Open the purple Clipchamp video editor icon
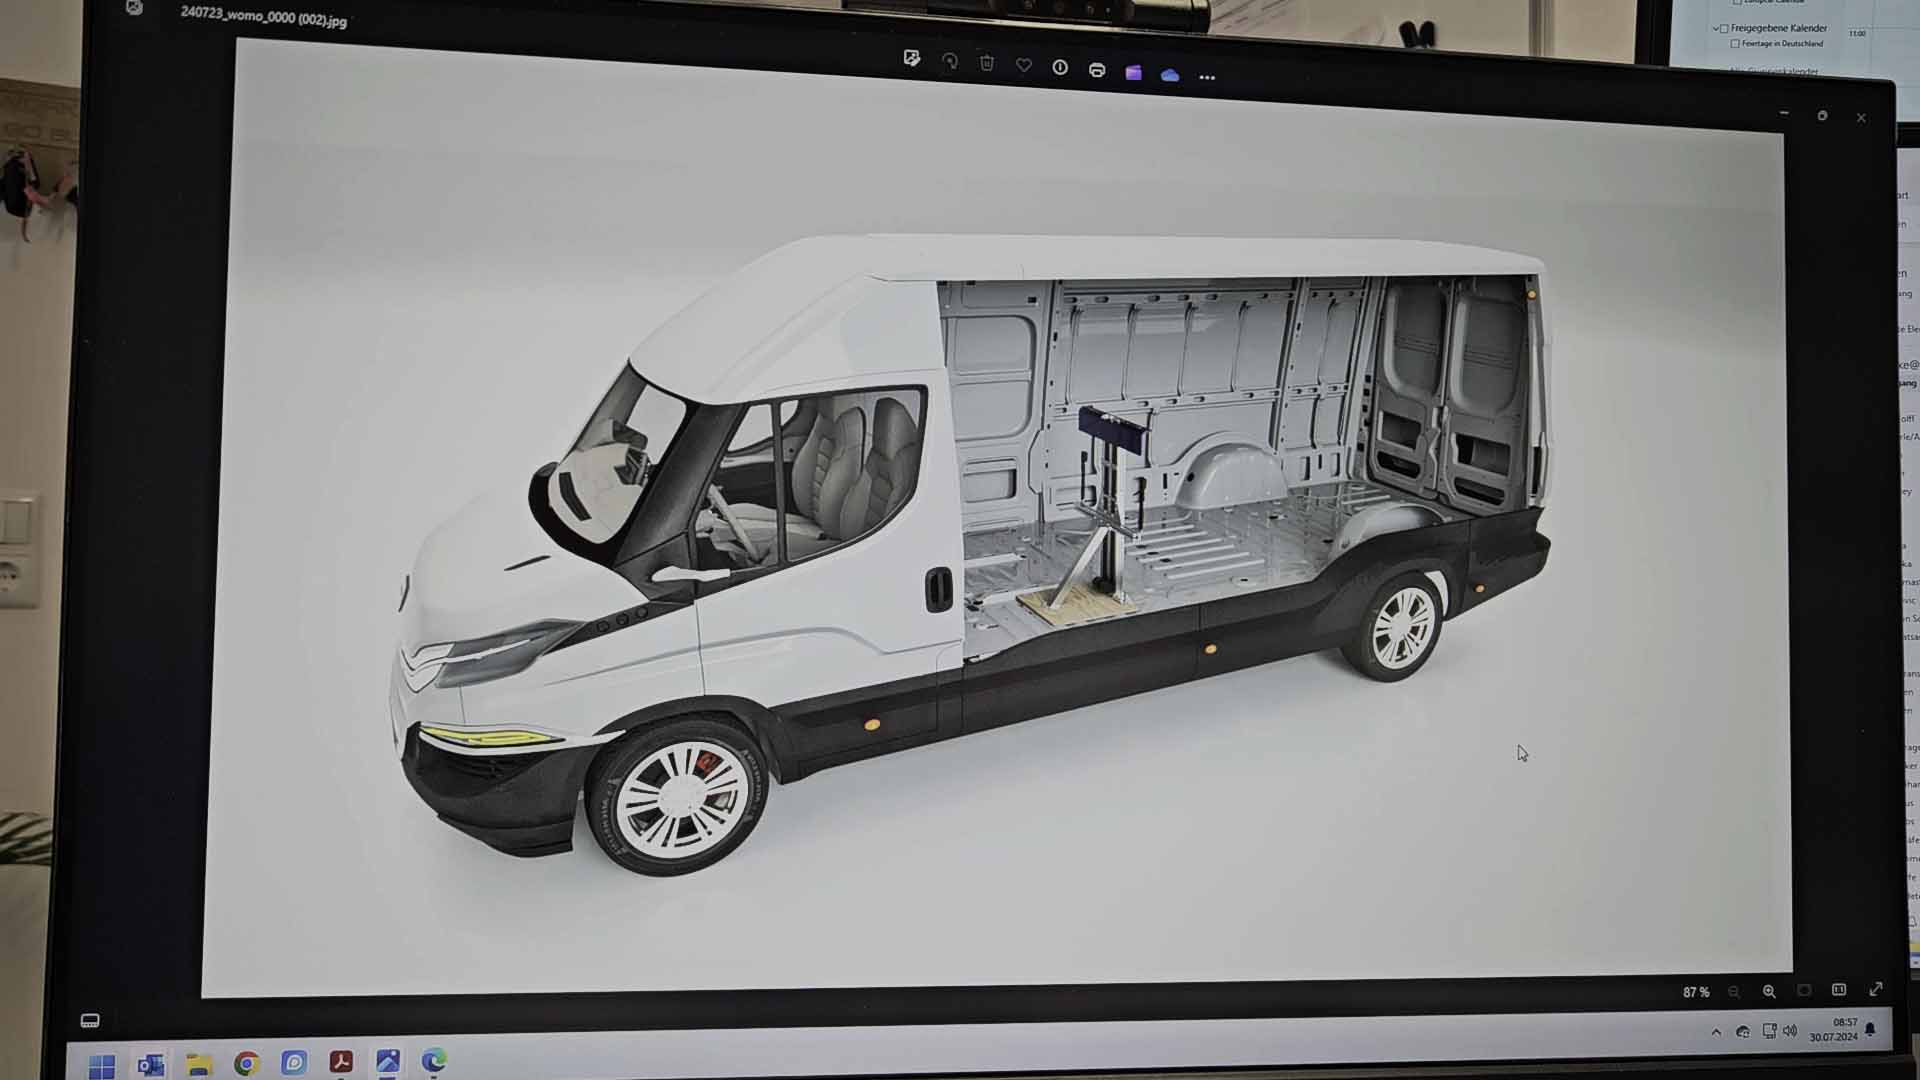This screenshot has height=1080, width=1920. point(1133,72)
